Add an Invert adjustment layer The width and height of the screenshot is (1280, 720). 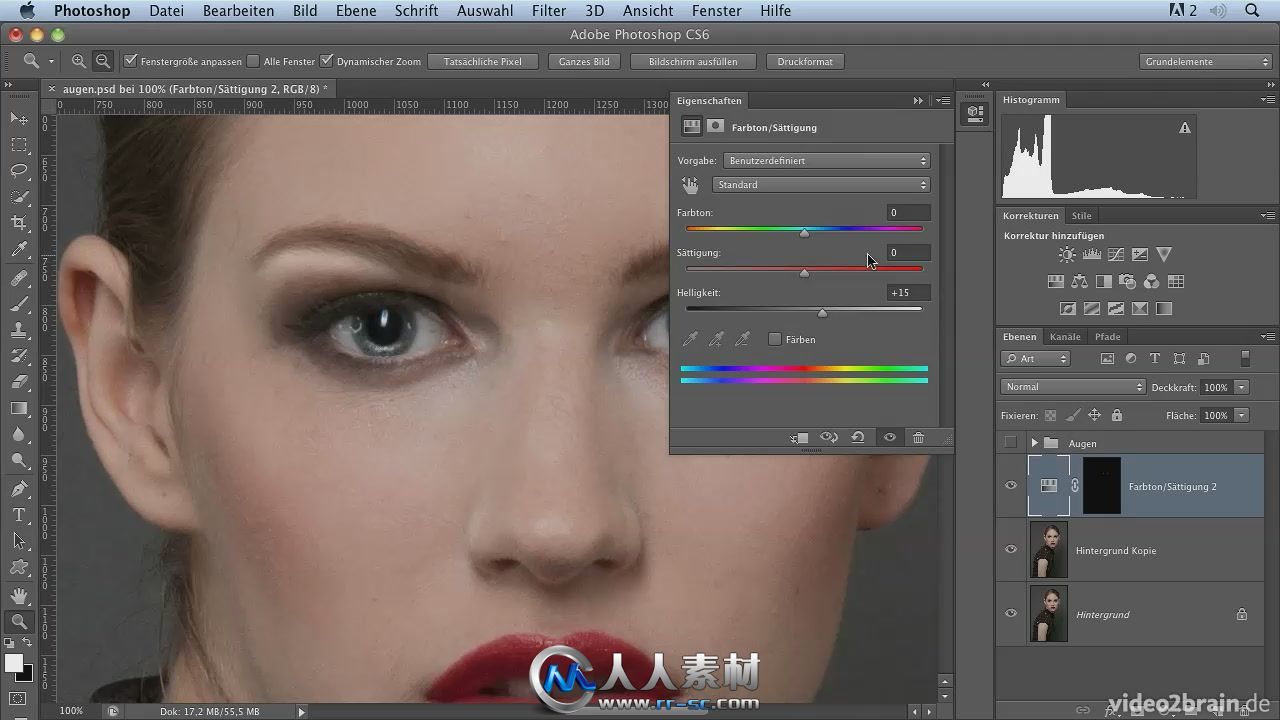point(1067,309)
